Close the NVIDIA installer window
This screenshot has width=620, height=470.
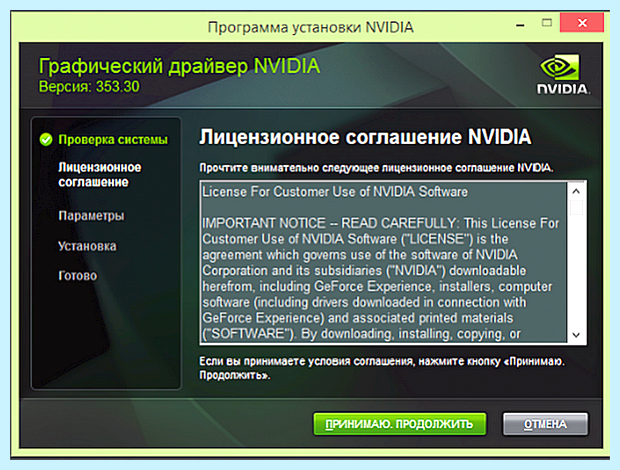(x=582, y=23)
